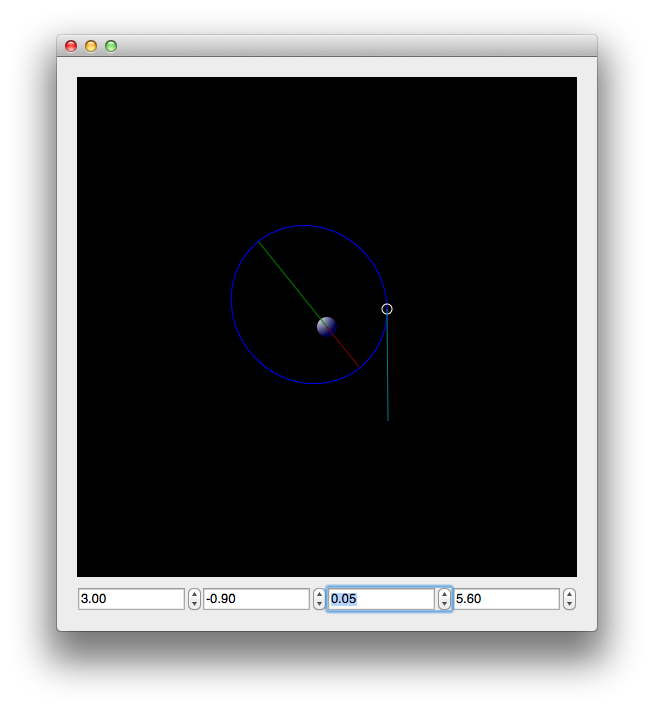Click the input field showing 5.60
Image resolution: width=654 pixels, height=710 pixels.
[x=506, y=599]
